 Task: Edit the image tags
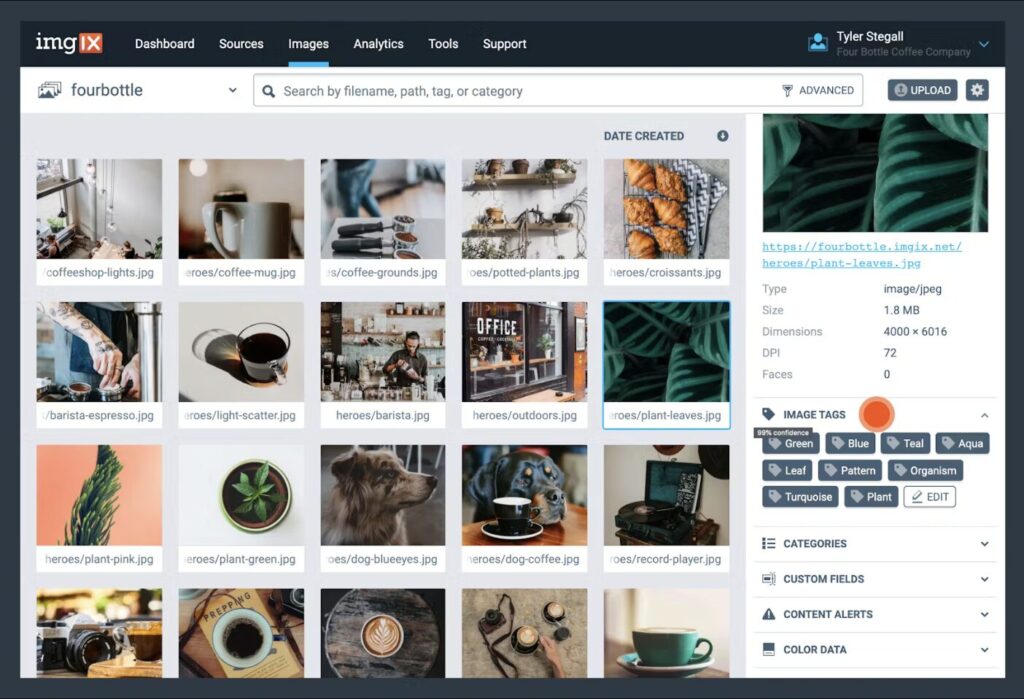point(929,497)
